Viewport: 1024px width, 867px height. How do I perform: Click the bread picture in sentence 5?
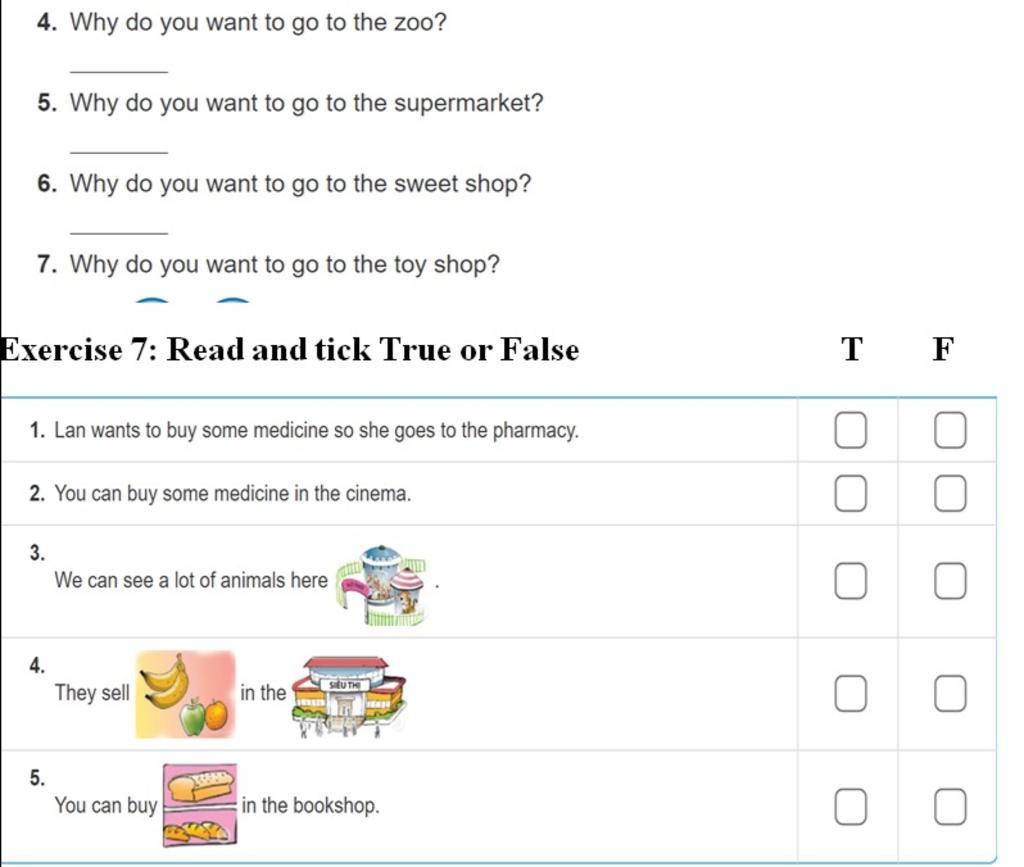point(200,805)
